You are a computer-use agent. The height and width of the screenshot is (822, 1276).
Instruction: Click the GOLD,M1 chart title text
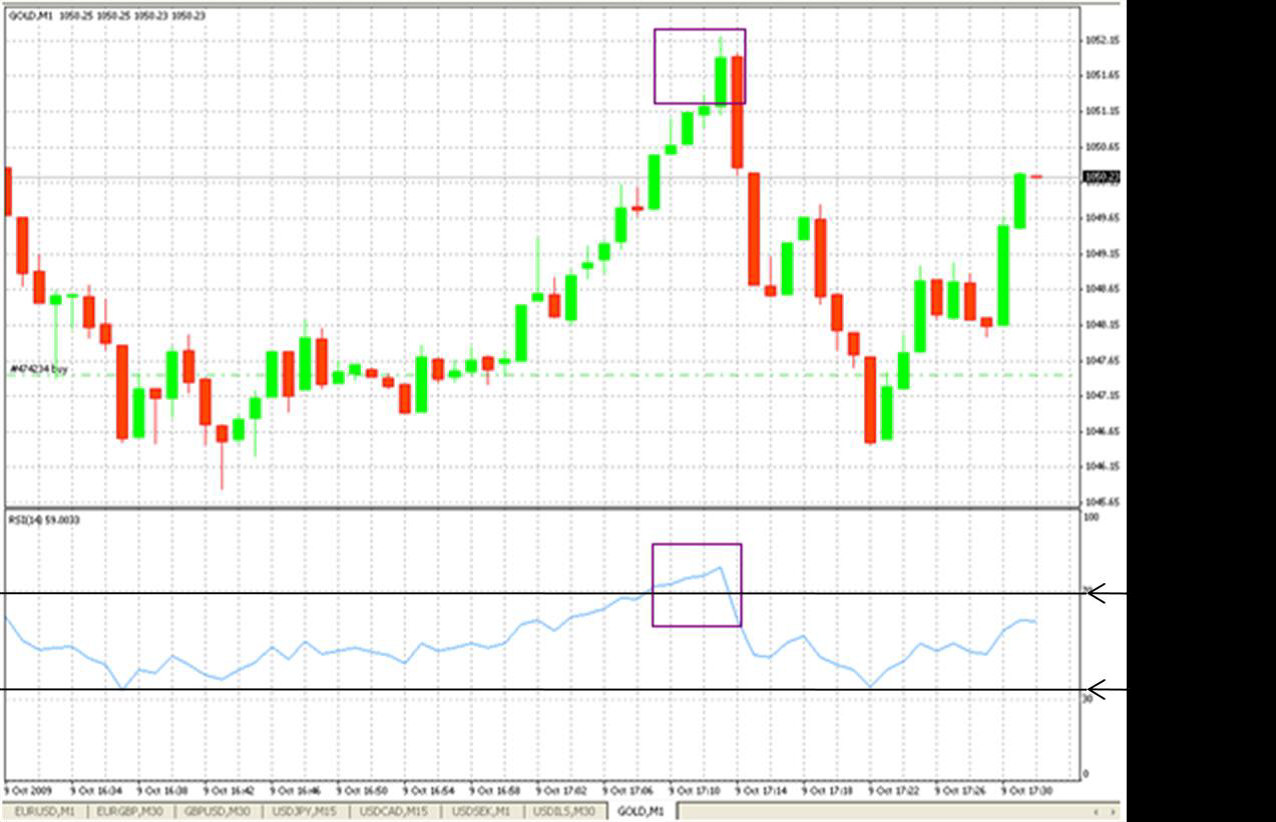pos(31,16)
